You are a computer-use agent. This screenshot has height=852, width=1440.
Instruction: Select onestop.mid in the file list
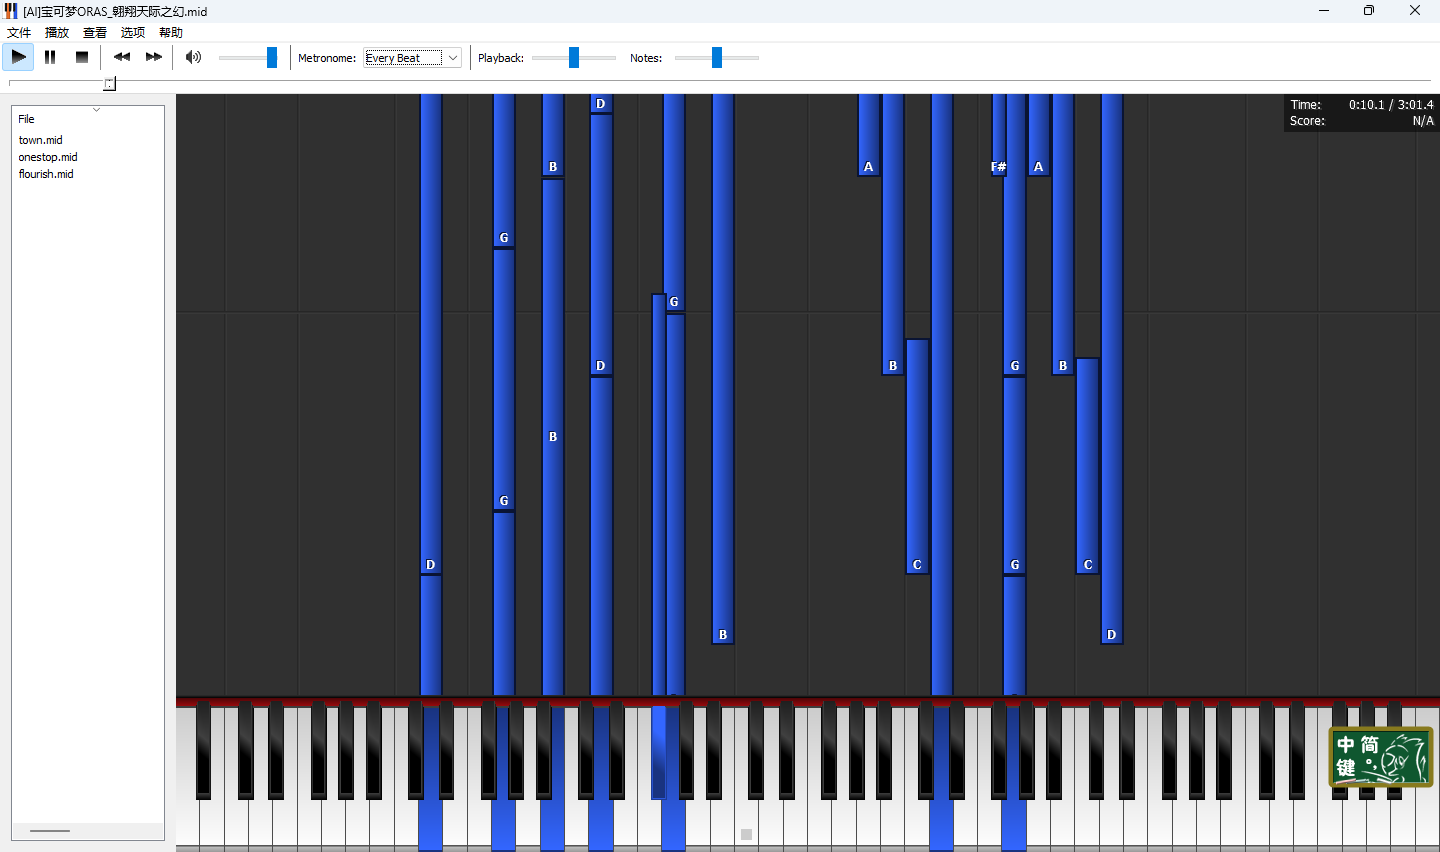coord(48,157)
